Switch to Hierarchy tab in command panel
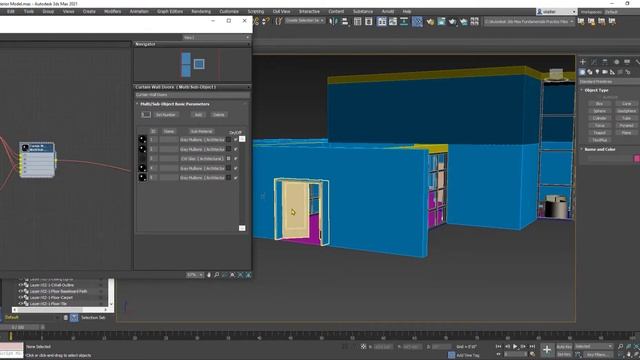Screen dimensions: 640x360 pyautogui.click(x=605, y=62)
